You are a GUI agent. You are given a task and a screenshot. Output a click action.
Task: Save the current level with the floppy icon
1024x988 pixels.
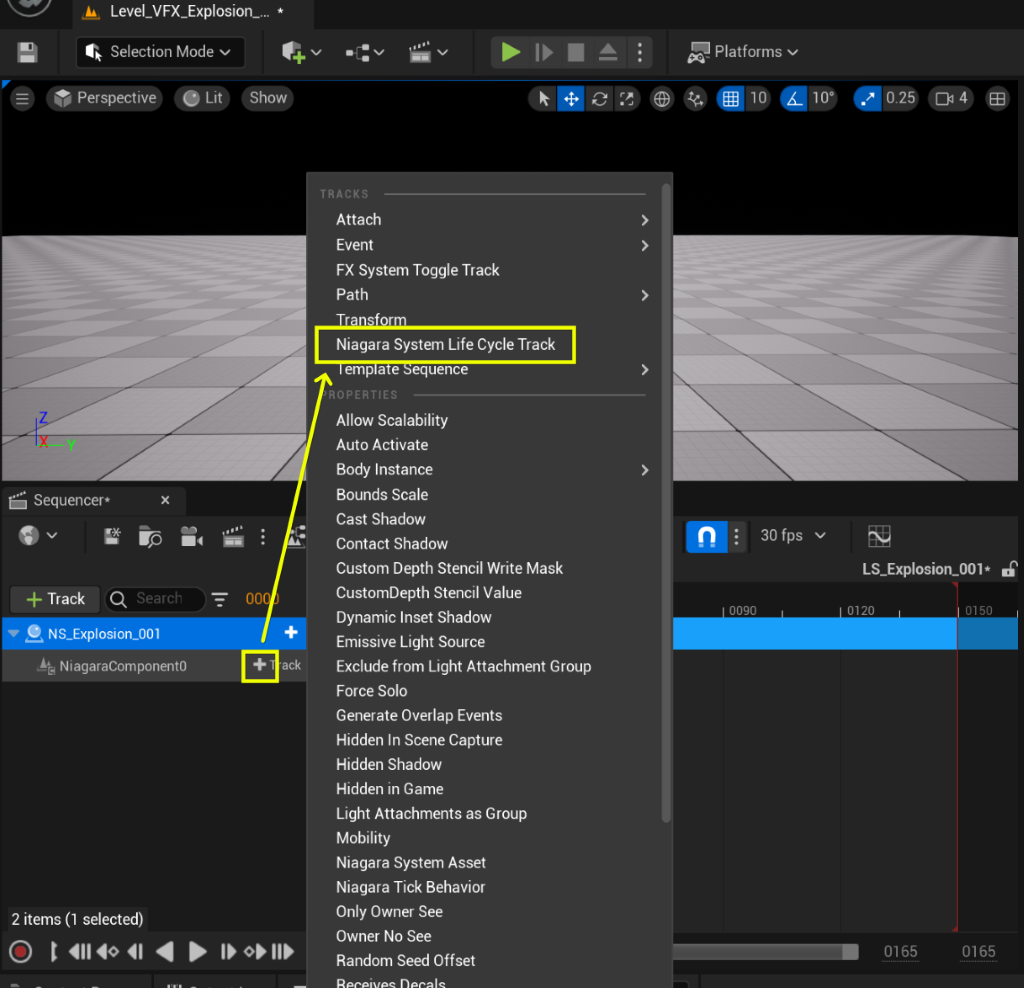27,52
